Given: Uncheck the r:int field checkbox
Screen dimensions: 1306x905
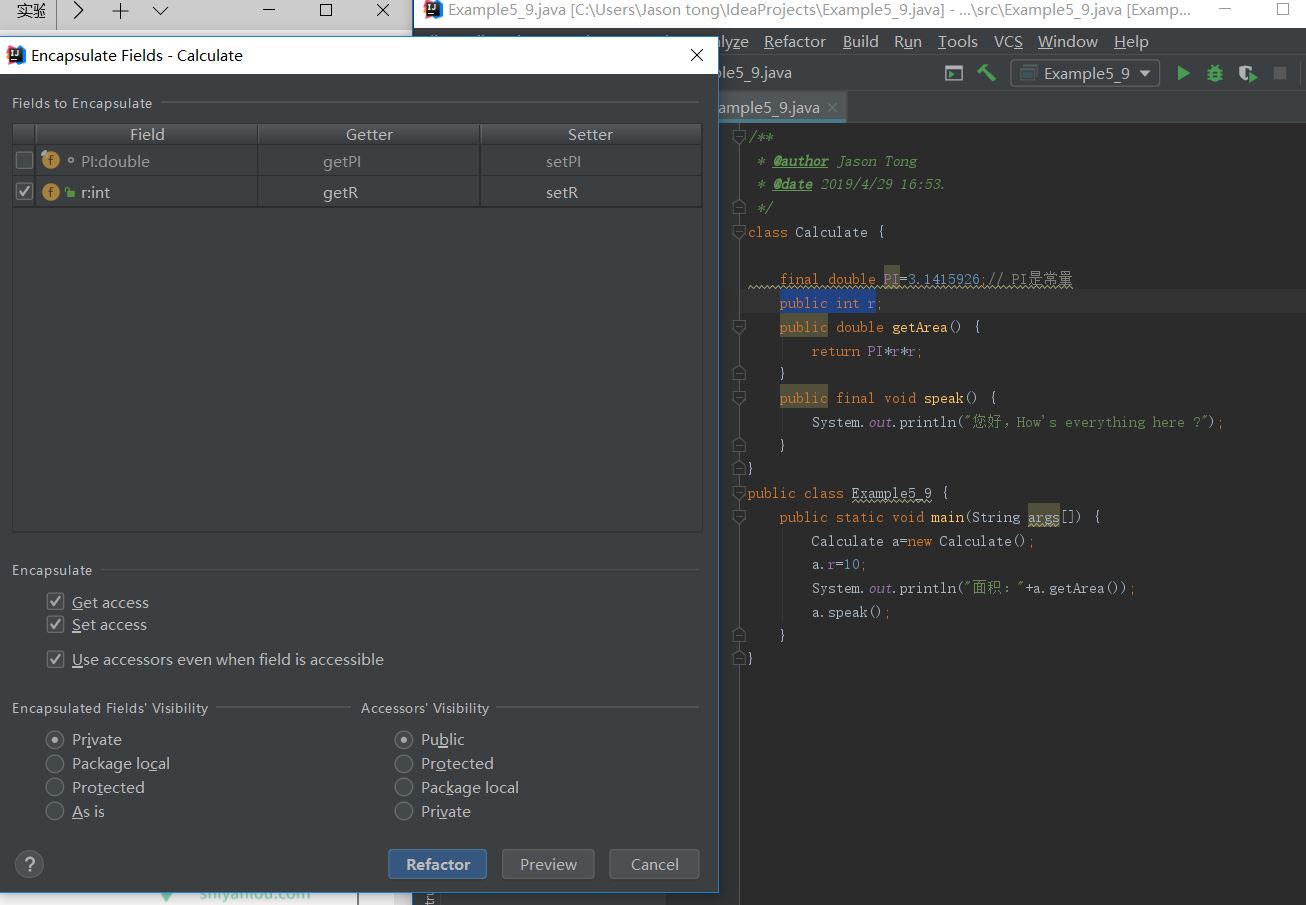Looking at the screenshot, I should pyautogui.click(x=24, y=192).
